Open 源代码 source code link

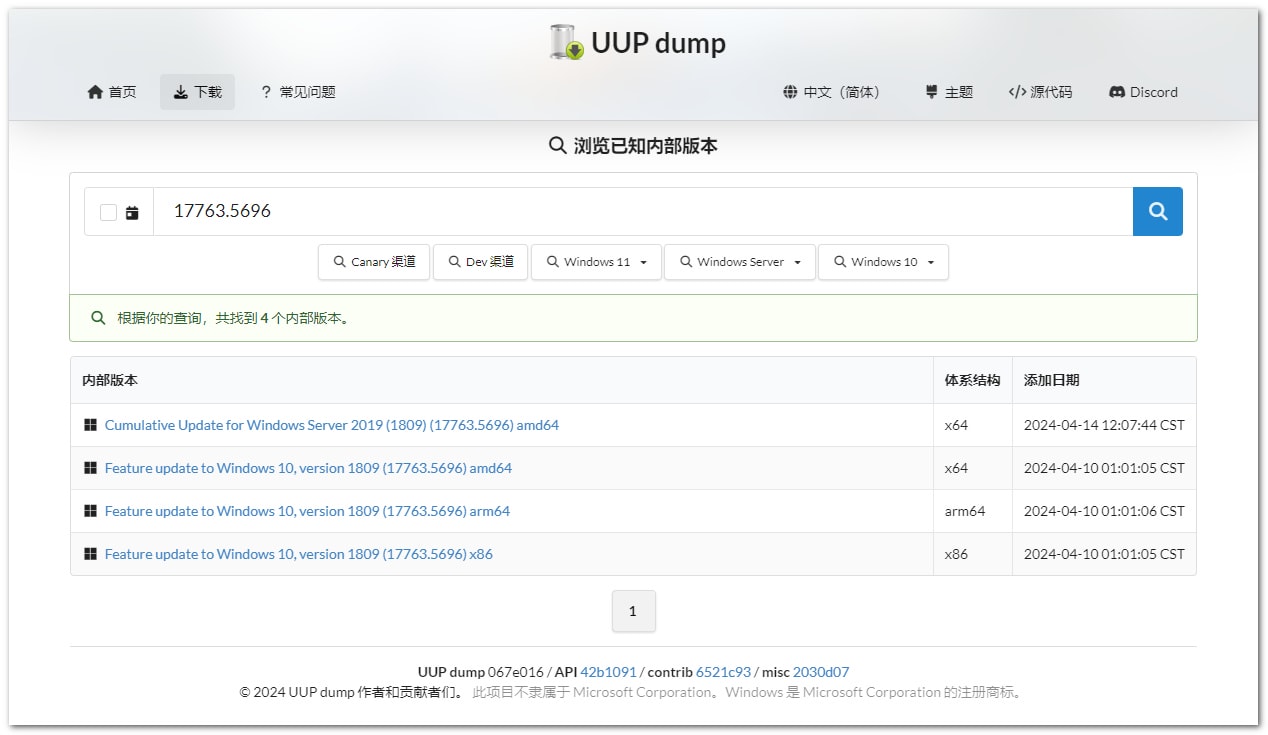pyautogui.click(x=1040, y=92)
